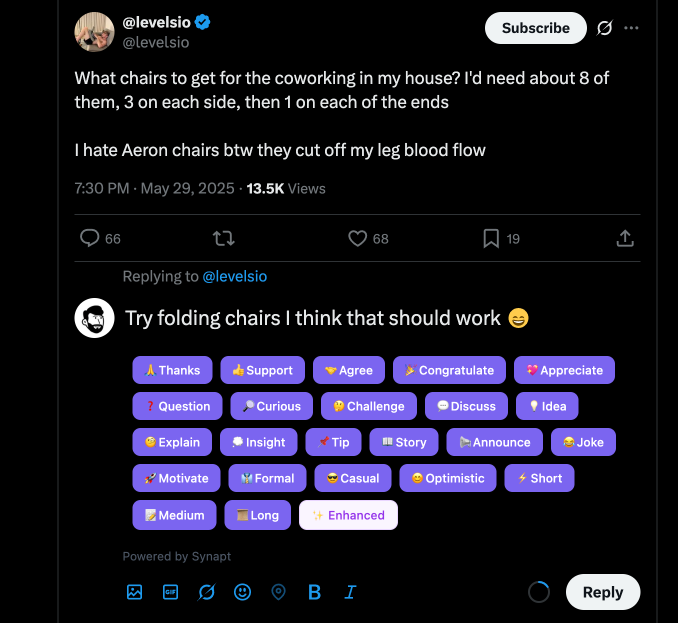This screenshot has height=623, width=678.
Task: Open the @levelsio replying-to link
Action: point(235,276)
